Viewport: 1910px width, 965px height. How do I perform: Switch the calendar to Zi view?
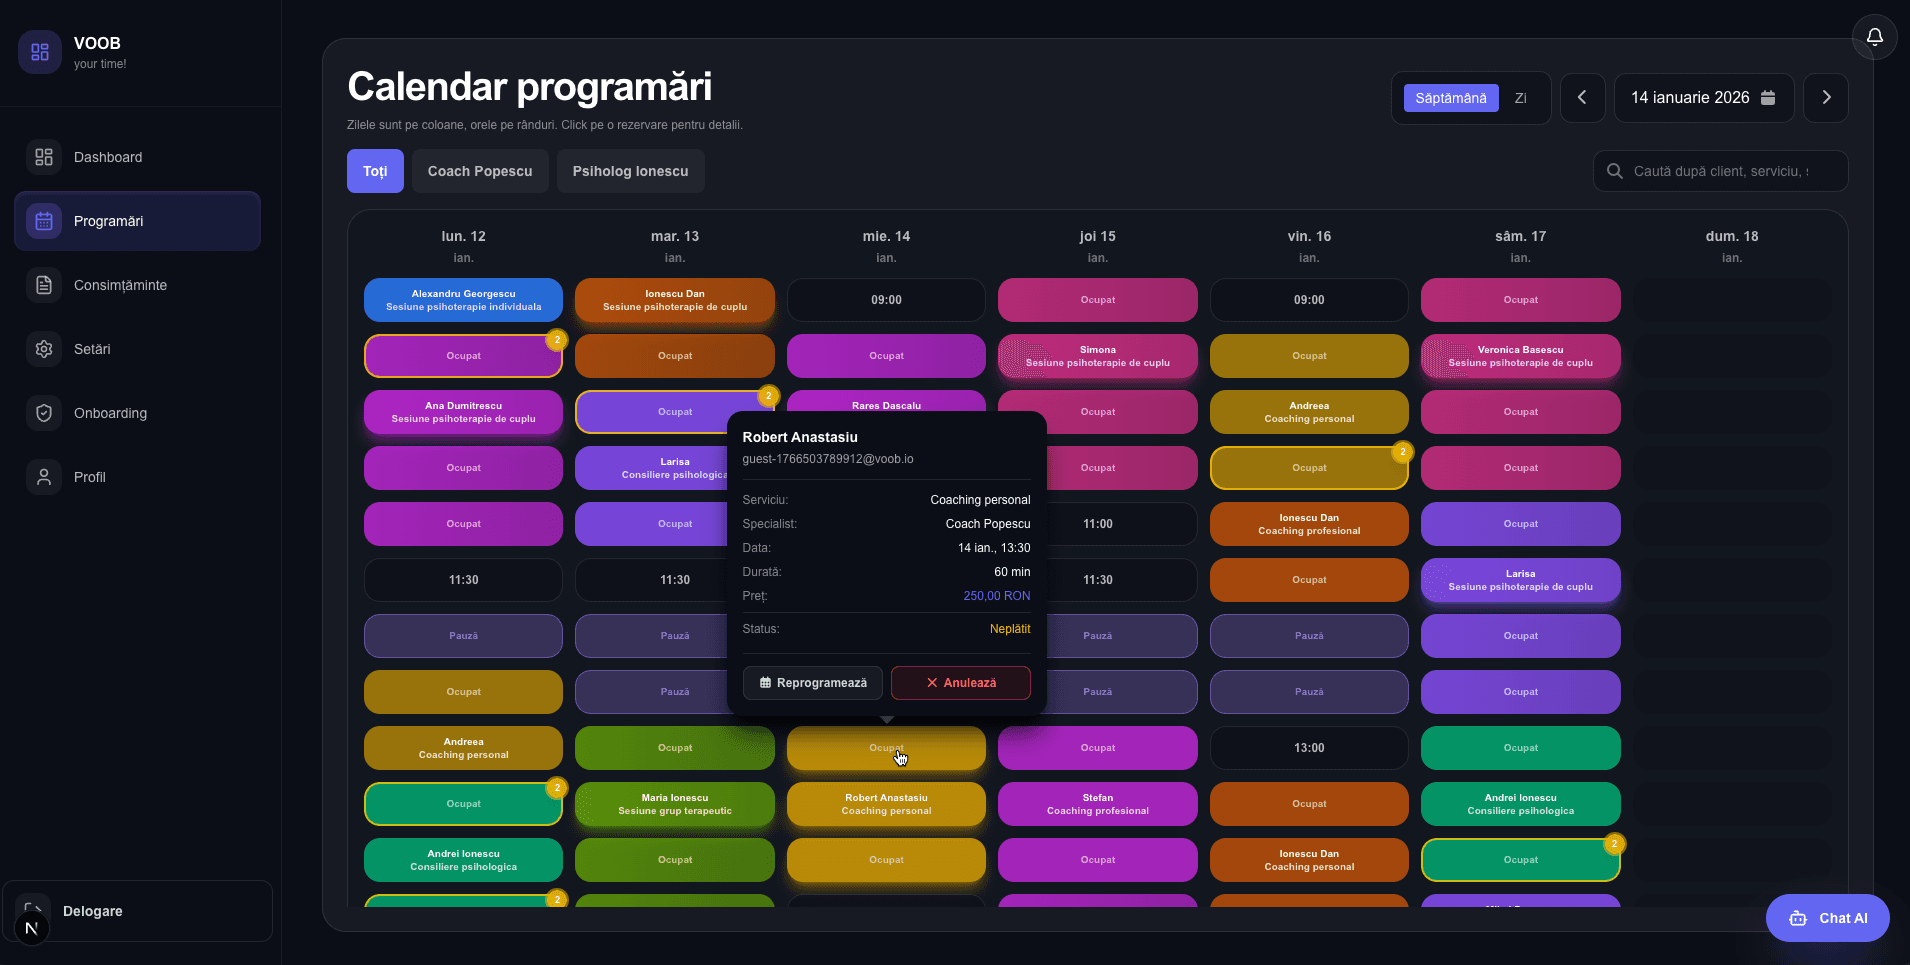(x=1520, y=98)
